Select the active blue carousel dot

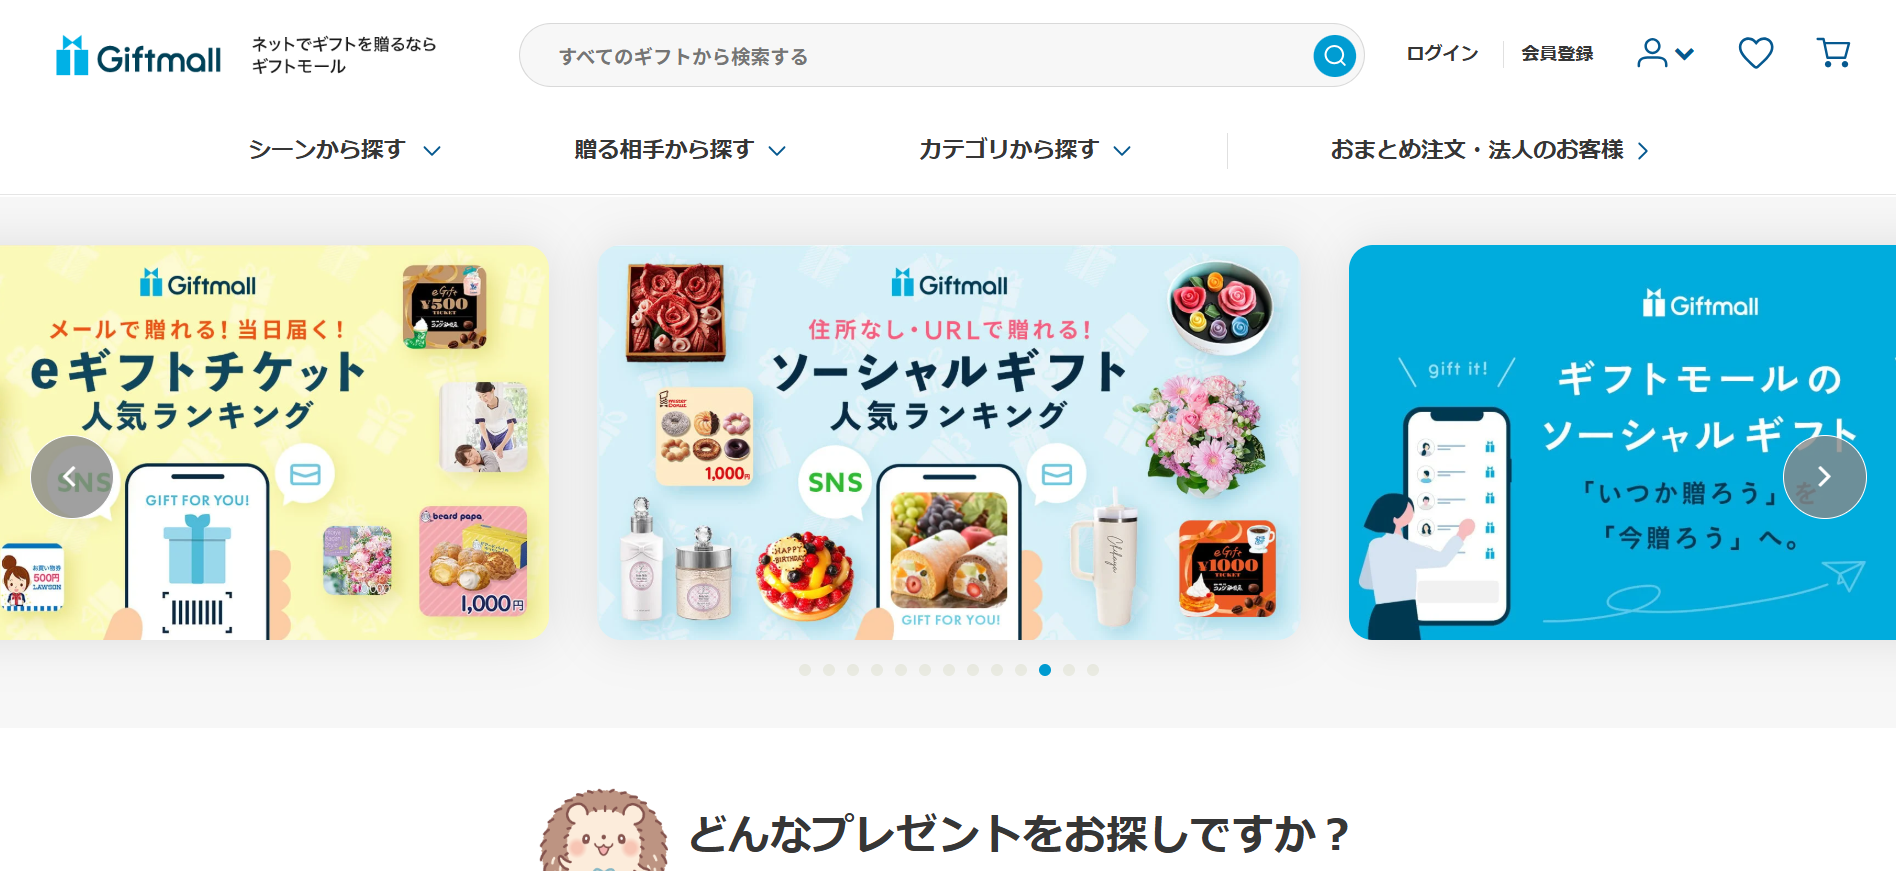[x=1045, y=670]
